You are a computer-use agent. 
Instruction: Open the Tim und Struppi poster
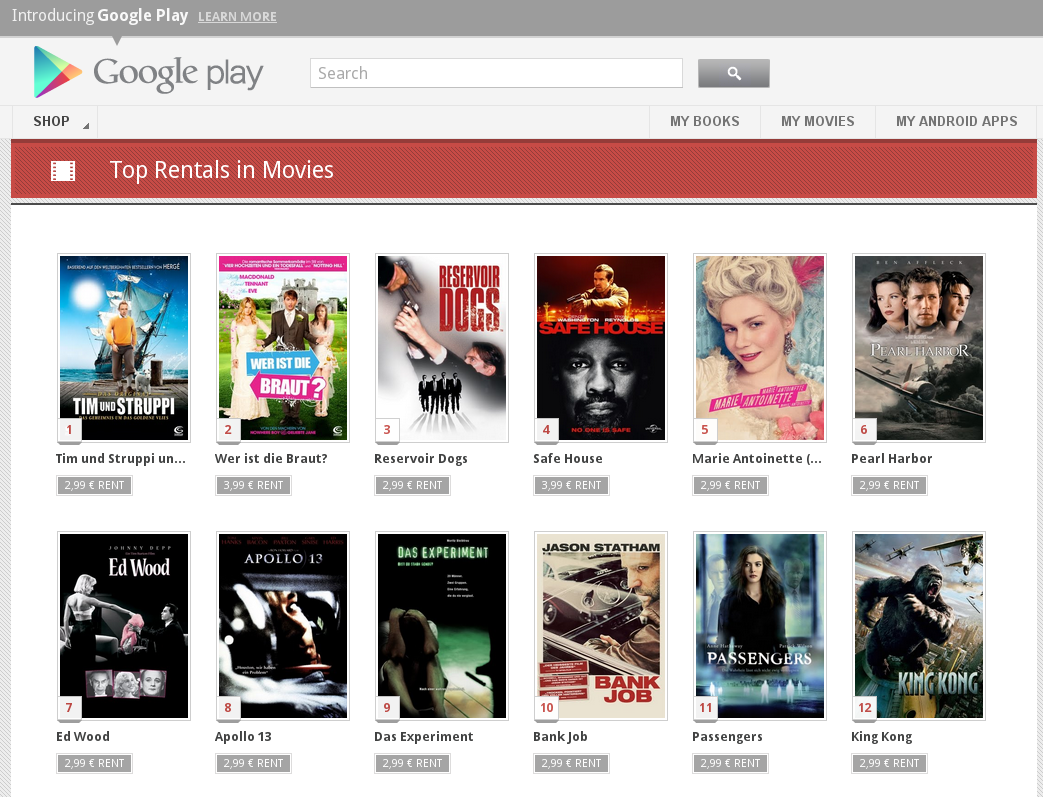click(124, 347)
